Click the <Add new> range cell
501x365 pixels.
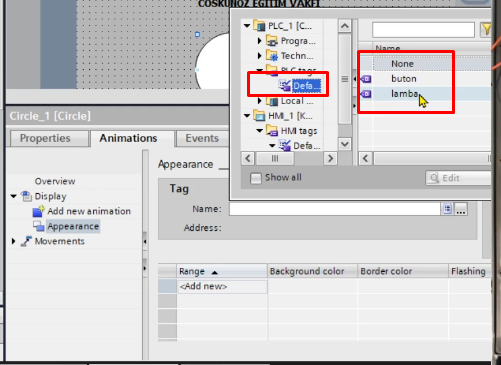coord(222,286)
